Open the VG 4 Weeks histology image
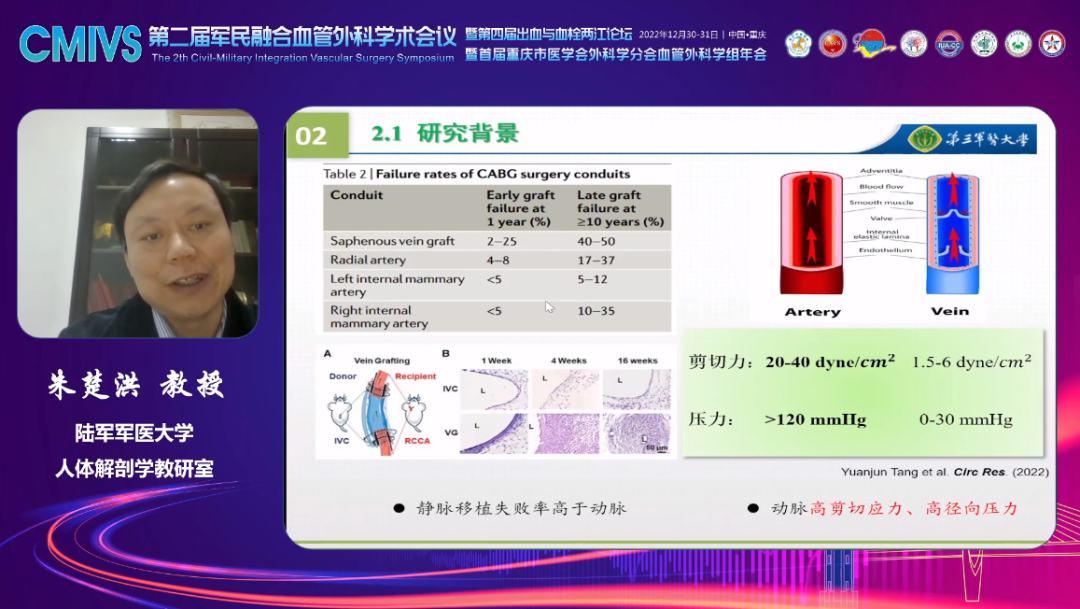 566,433
